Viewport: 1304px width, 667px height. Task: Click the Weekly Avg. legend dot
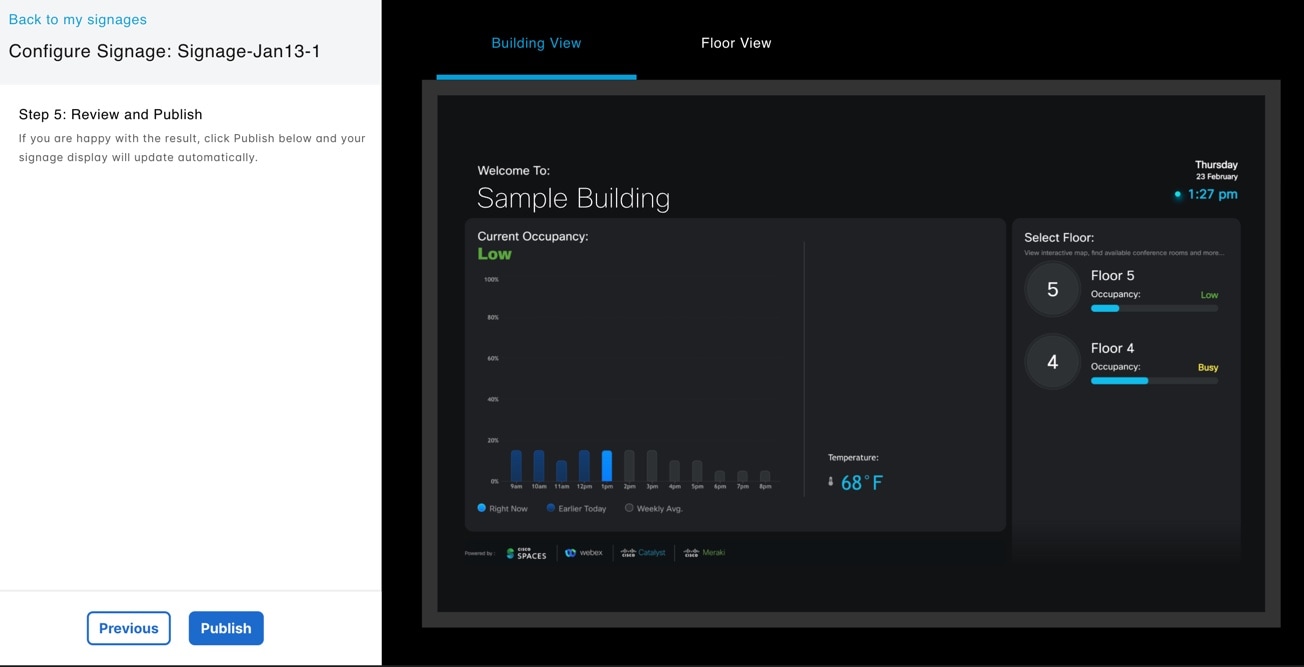tap(629, 508)
